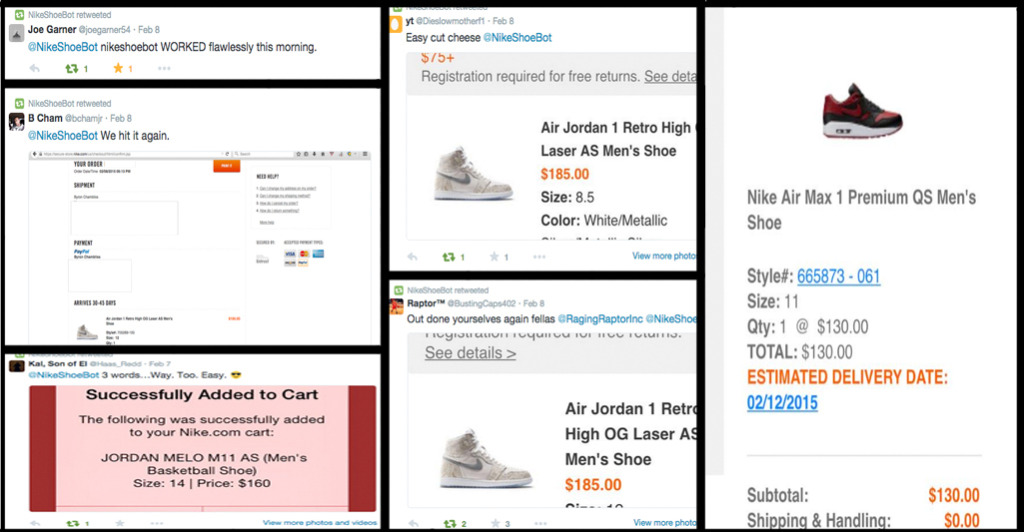The height and width of the screenshot is (532, 1024).
Task: Favorite Joe Garner's tweet with the star
Action: (116, 68)
